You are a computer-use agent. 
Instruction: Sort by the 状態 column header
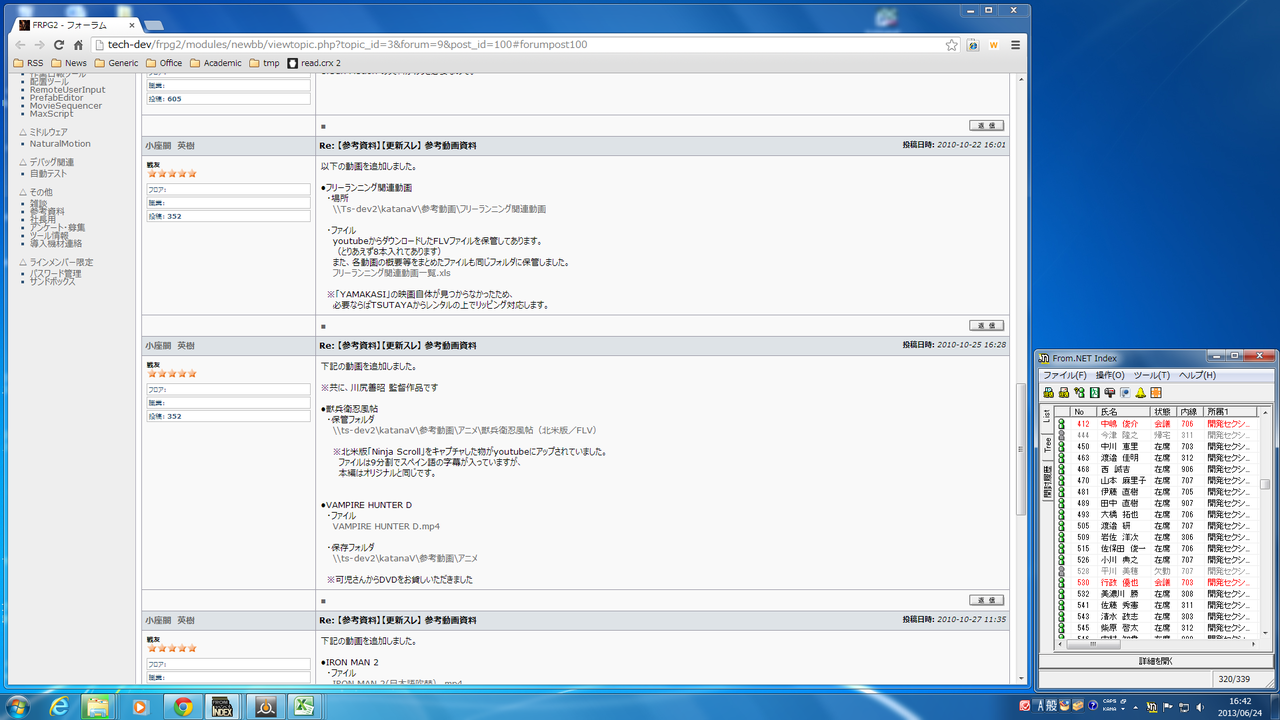pyautogui.click(x=1162, y=411)
